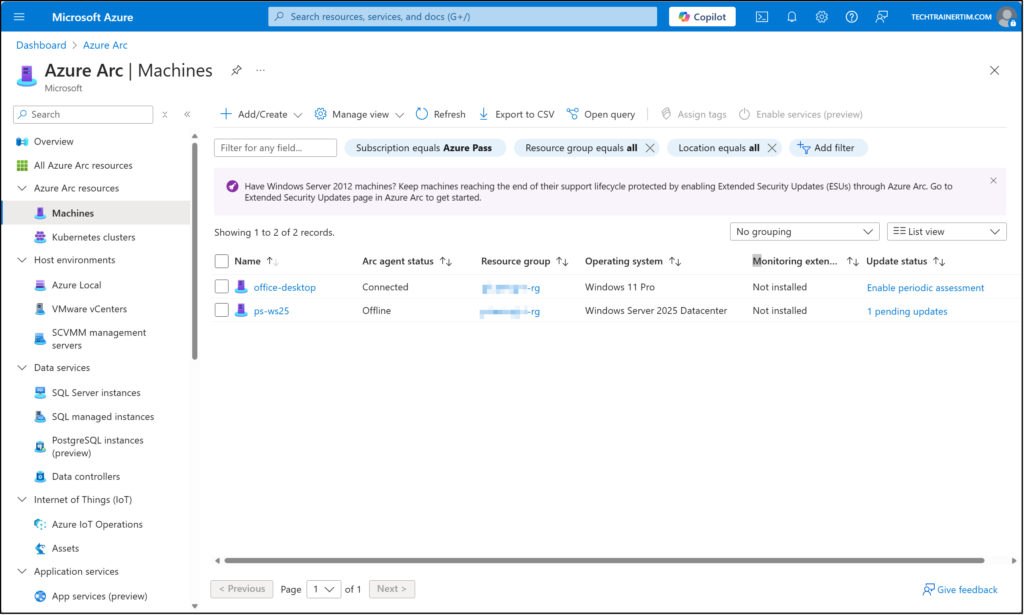Open the more options ellipsis beside title
The image size is (1024, 615).
point(261,70)
